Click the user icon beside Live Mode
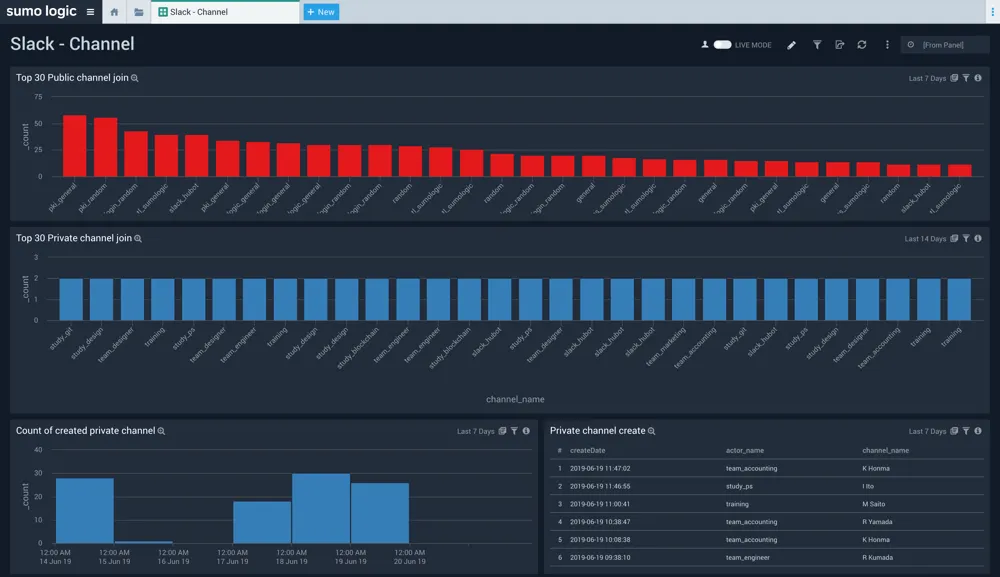This screenshot has height=577, width=1000. 705,45
